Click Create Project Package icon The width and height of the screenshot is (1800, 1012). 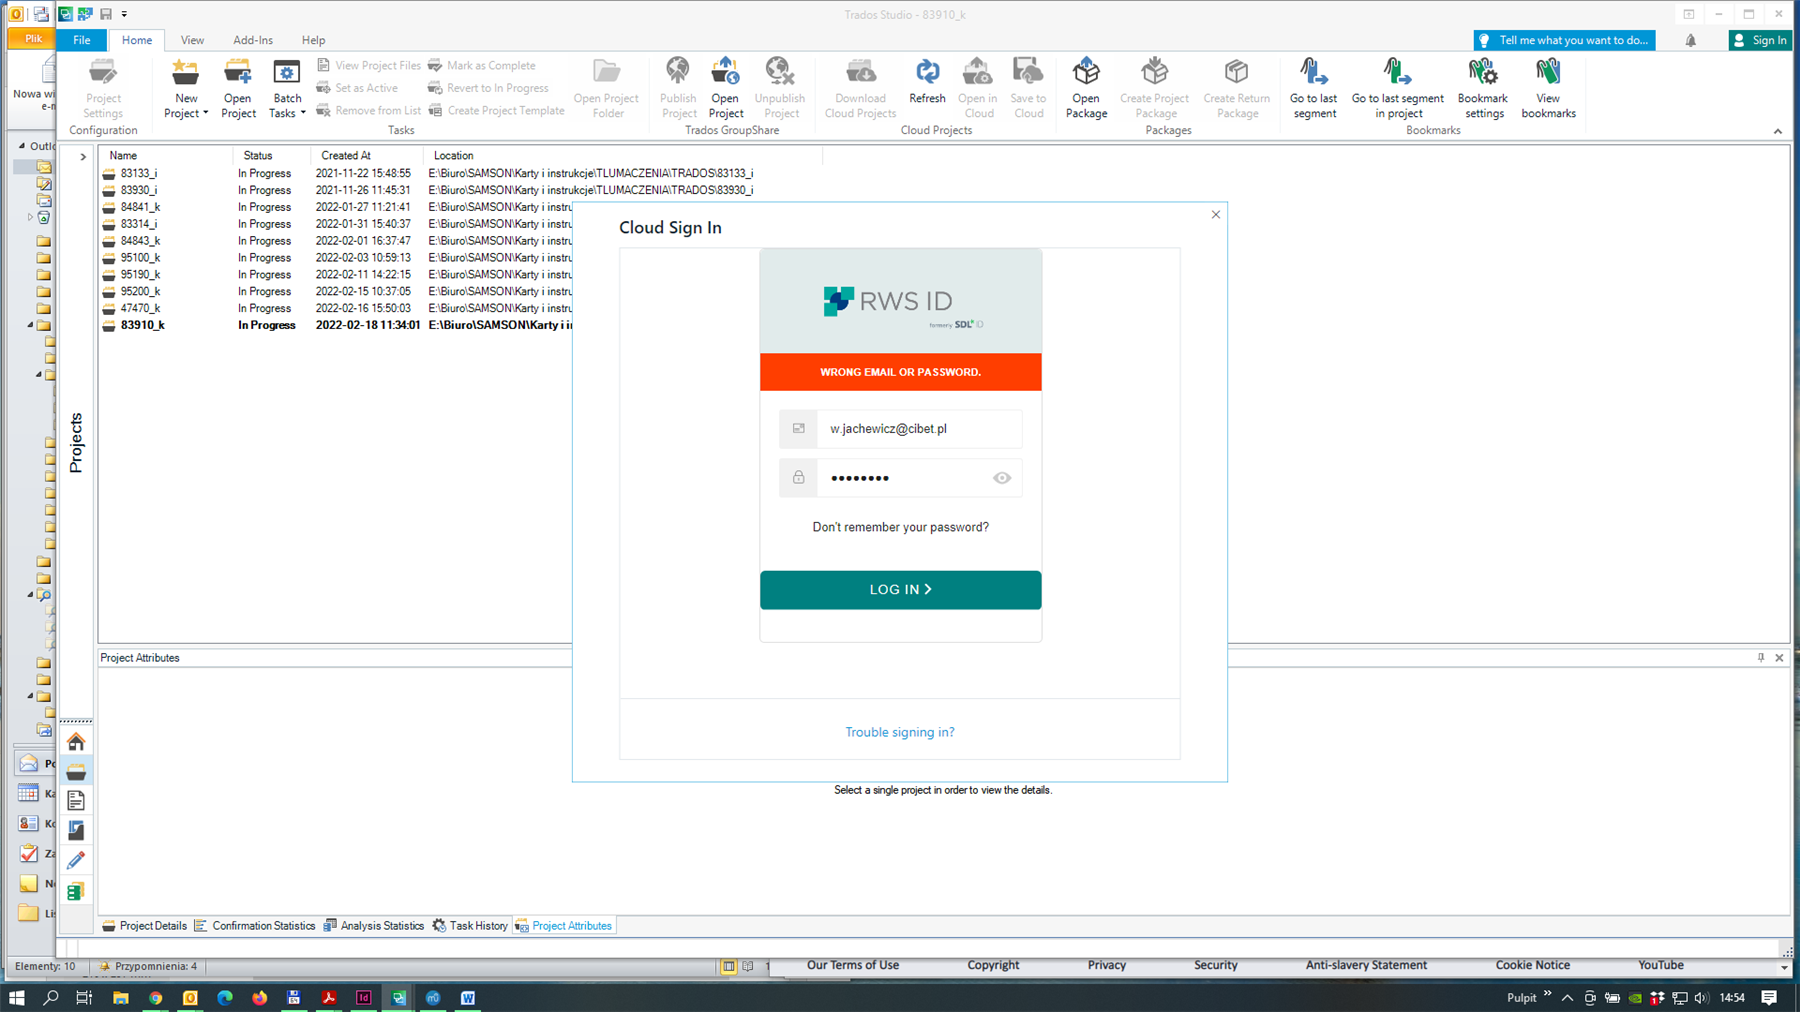[x=1155, y=72]
